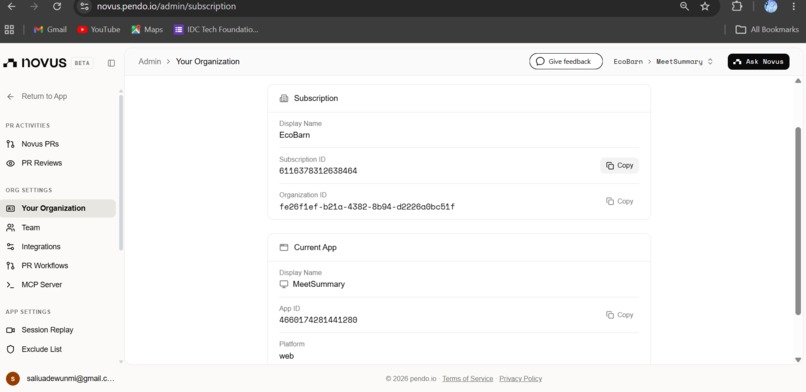Screen dimensions: 806x392
Task: Click the main page vertical scrollbar
Action: coord(798,221)
